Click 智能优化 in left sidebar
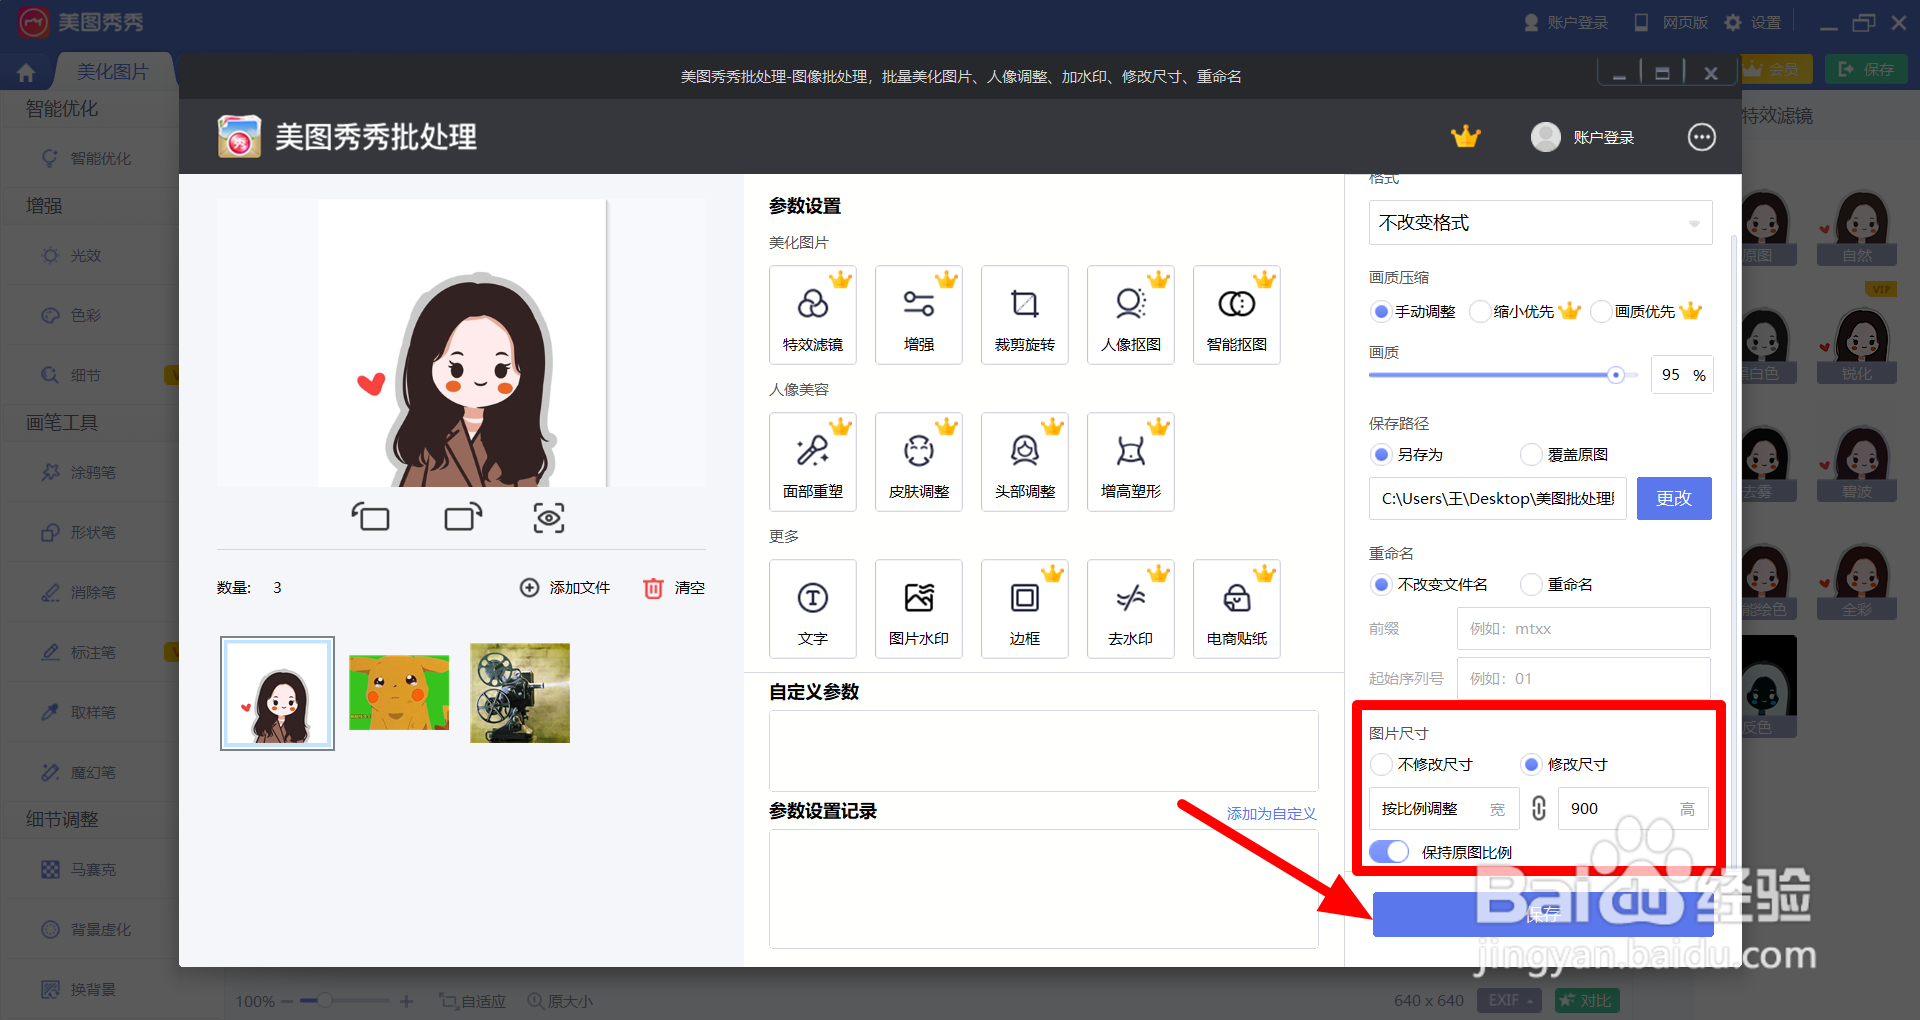Screen dimensions: 1920x1020 pos(88,158)
